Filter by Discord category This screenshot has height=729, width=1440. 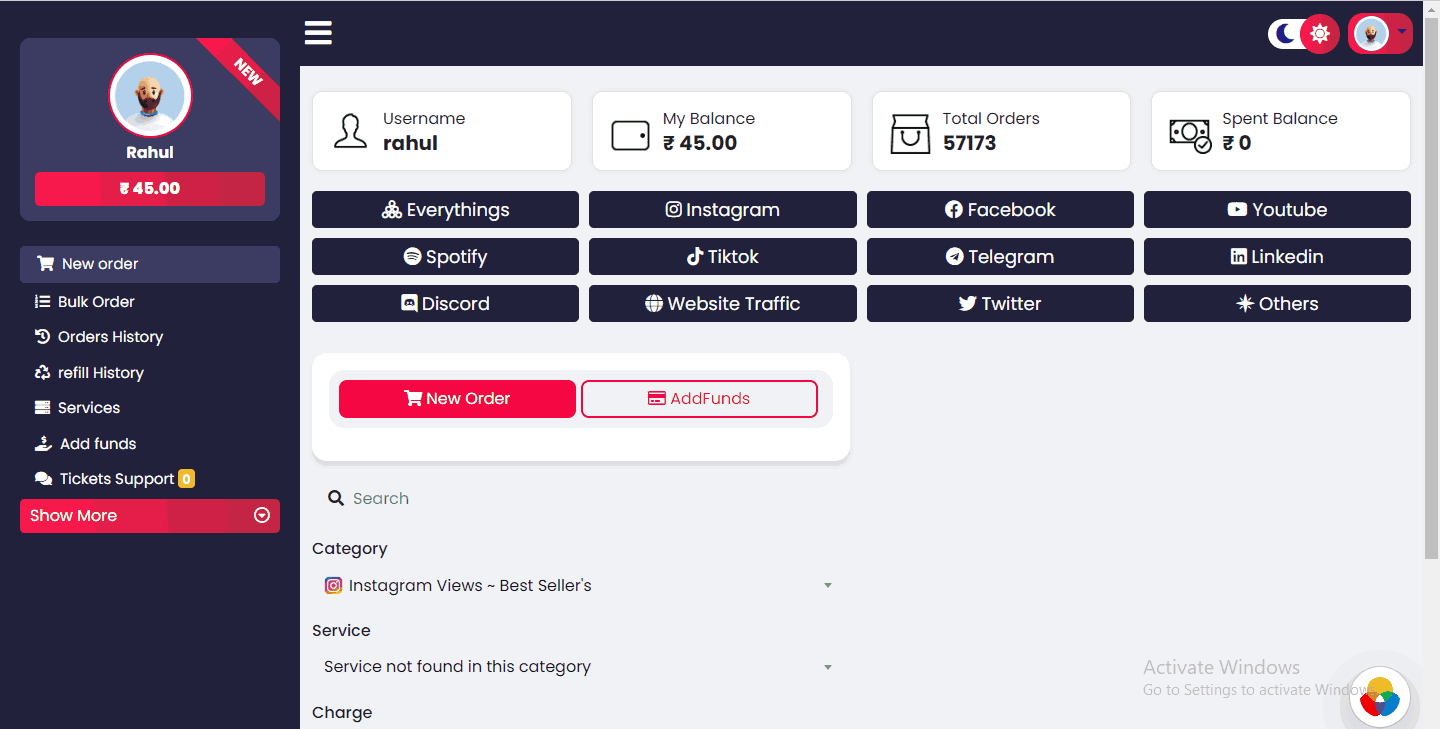pyautogui.click(x=445, y=304)
